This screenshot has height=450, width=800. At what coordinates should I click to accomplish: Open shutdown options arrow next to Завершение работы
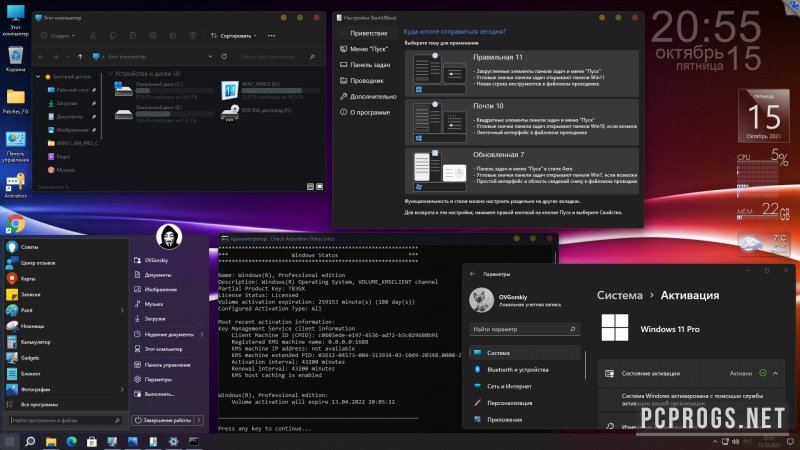(199, 420)
